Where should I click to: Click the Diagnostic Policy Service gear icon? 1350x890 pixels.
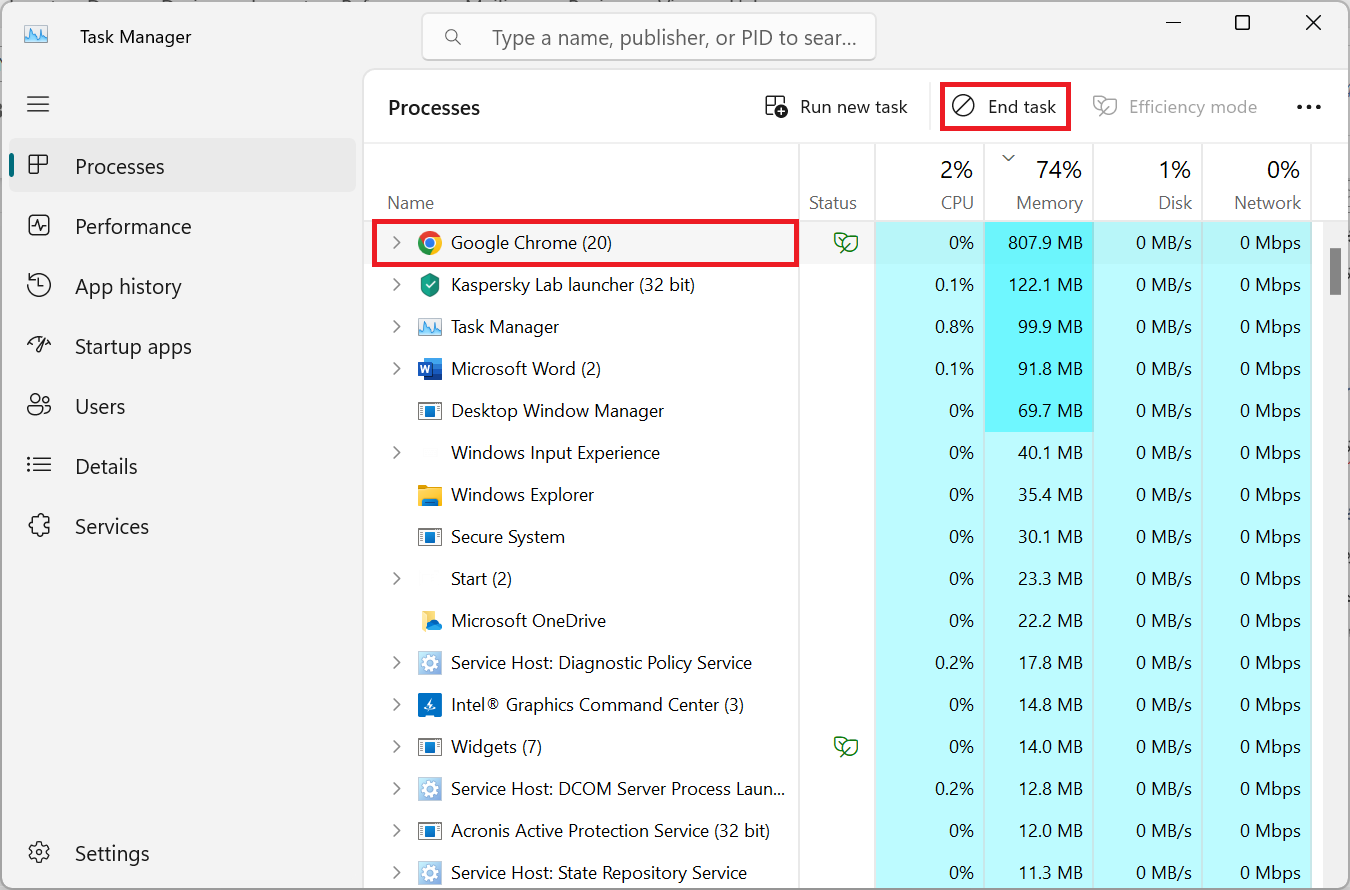[x=430, y=663]
